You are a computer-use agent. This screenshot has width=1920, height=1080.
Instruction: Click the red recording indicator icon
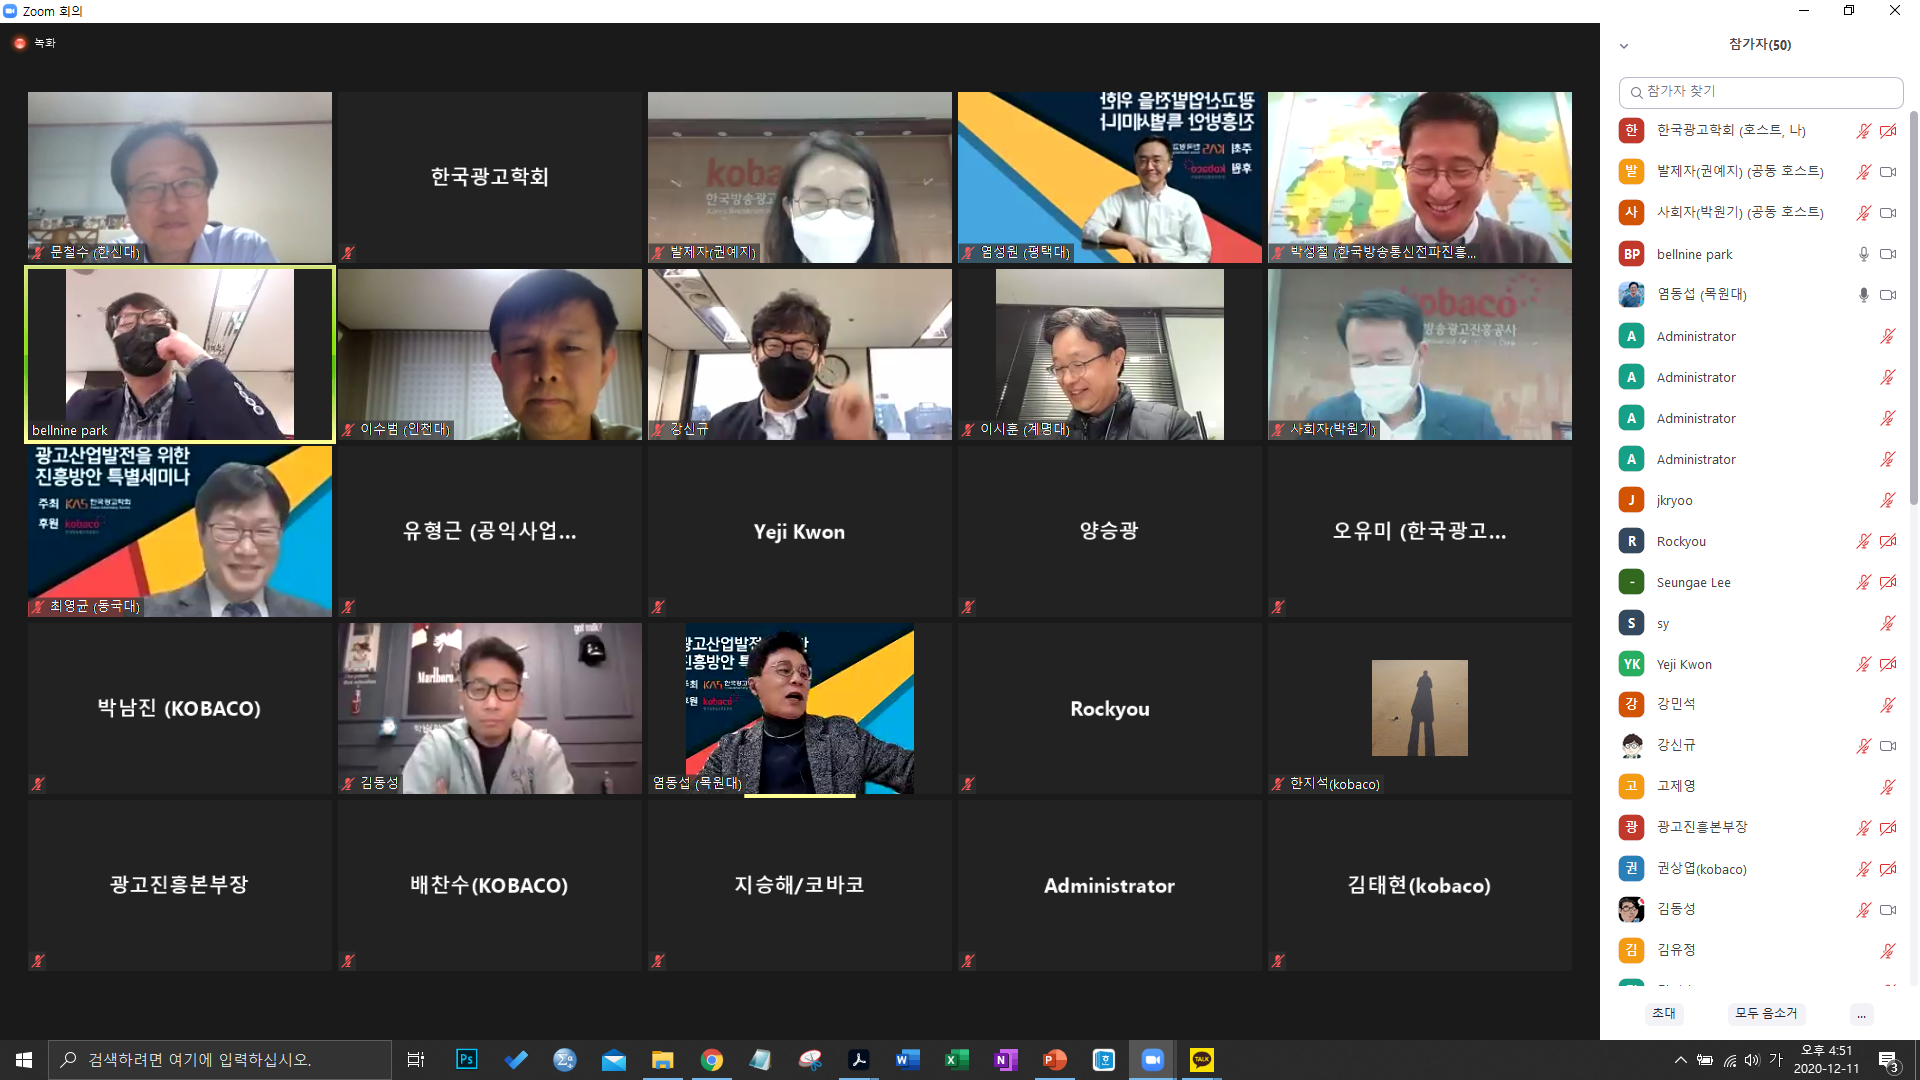click(20, 43)
